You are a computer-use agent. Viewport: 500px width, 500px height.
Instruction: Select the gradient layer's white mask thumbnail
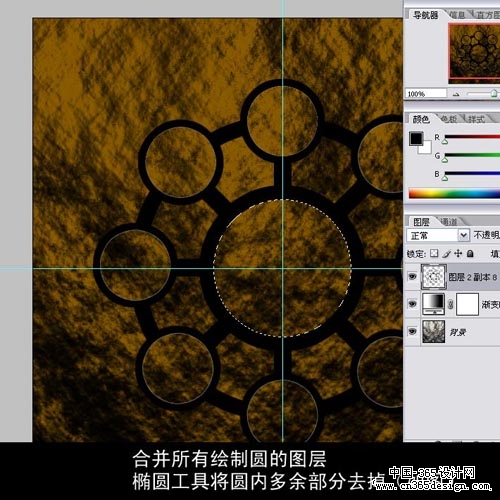tap(467, 304)
